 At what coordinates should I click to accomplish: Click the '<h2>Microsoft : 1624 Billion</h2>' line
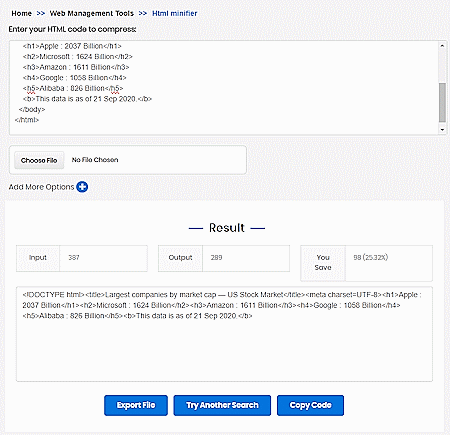(x=78, y=57)
